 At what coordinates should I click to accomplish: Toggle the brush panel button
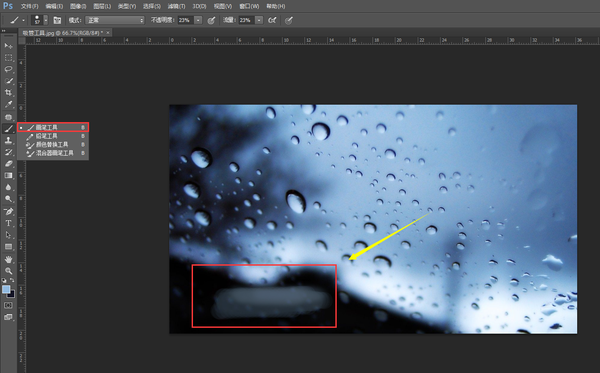point(57,20)
